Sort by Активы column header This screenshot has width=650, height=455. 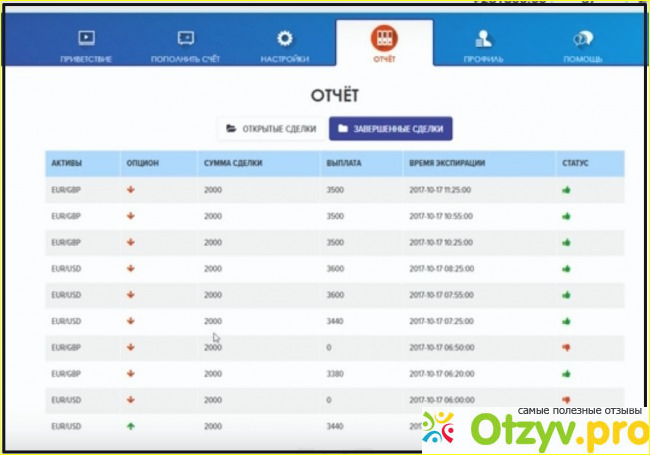pos(65,162)
